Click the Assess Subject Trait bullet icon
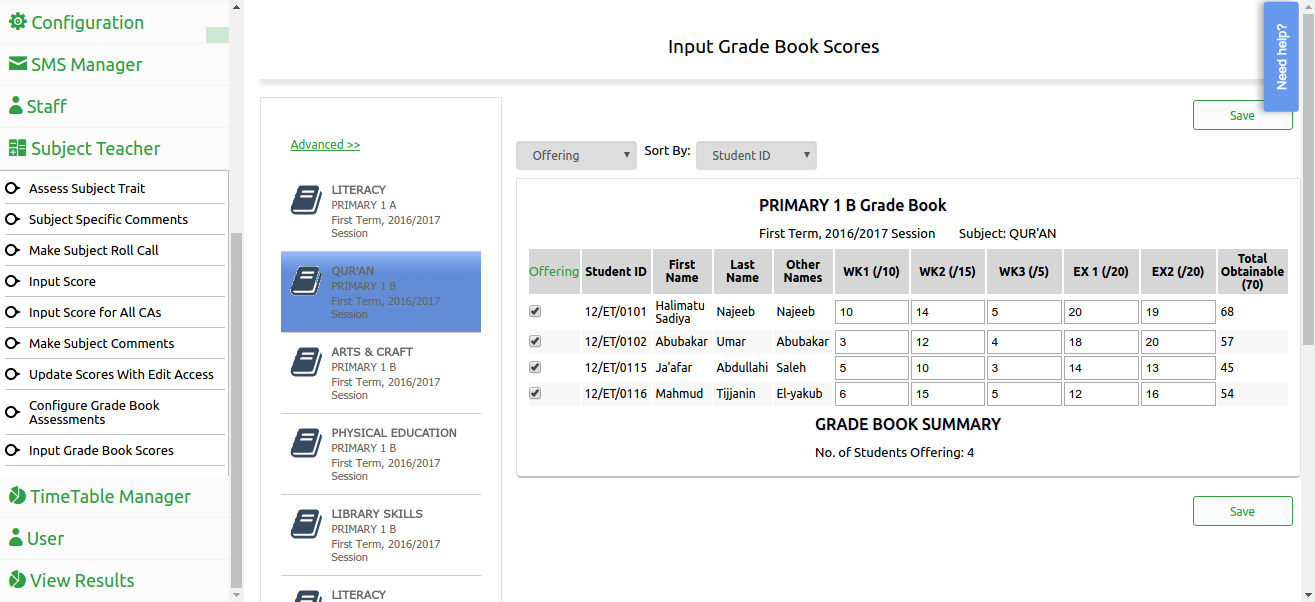 13,188
